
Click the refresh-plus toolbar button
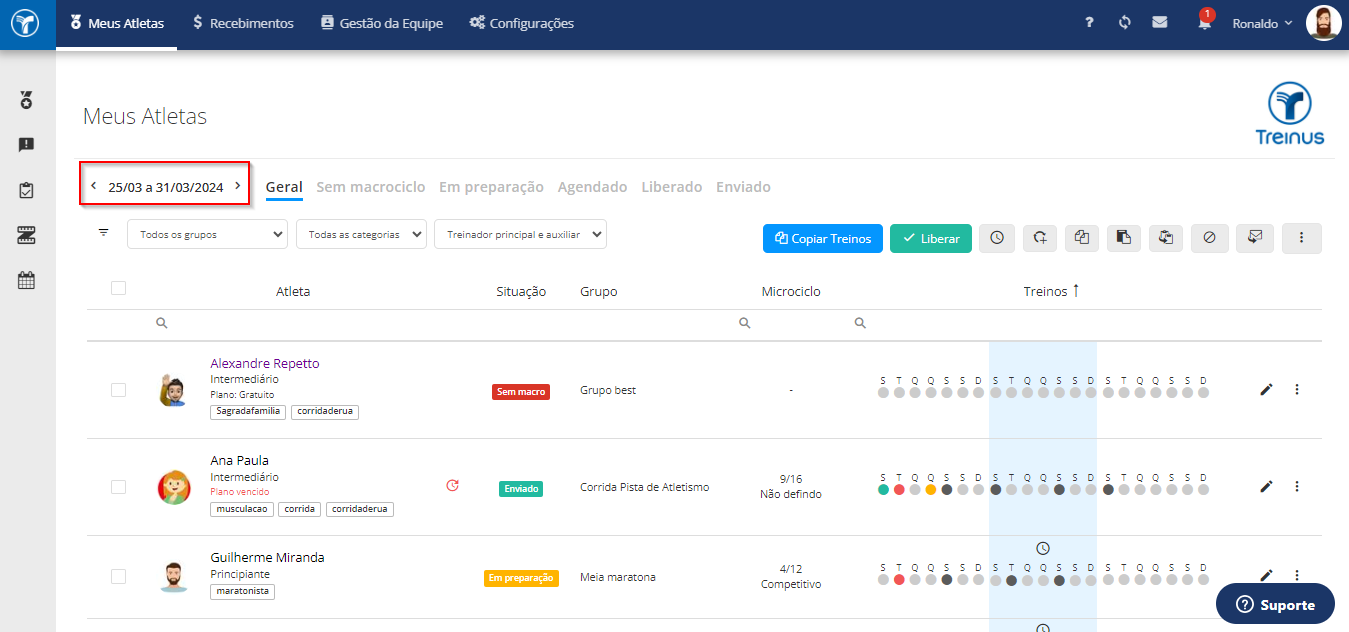coord(1040,238)
